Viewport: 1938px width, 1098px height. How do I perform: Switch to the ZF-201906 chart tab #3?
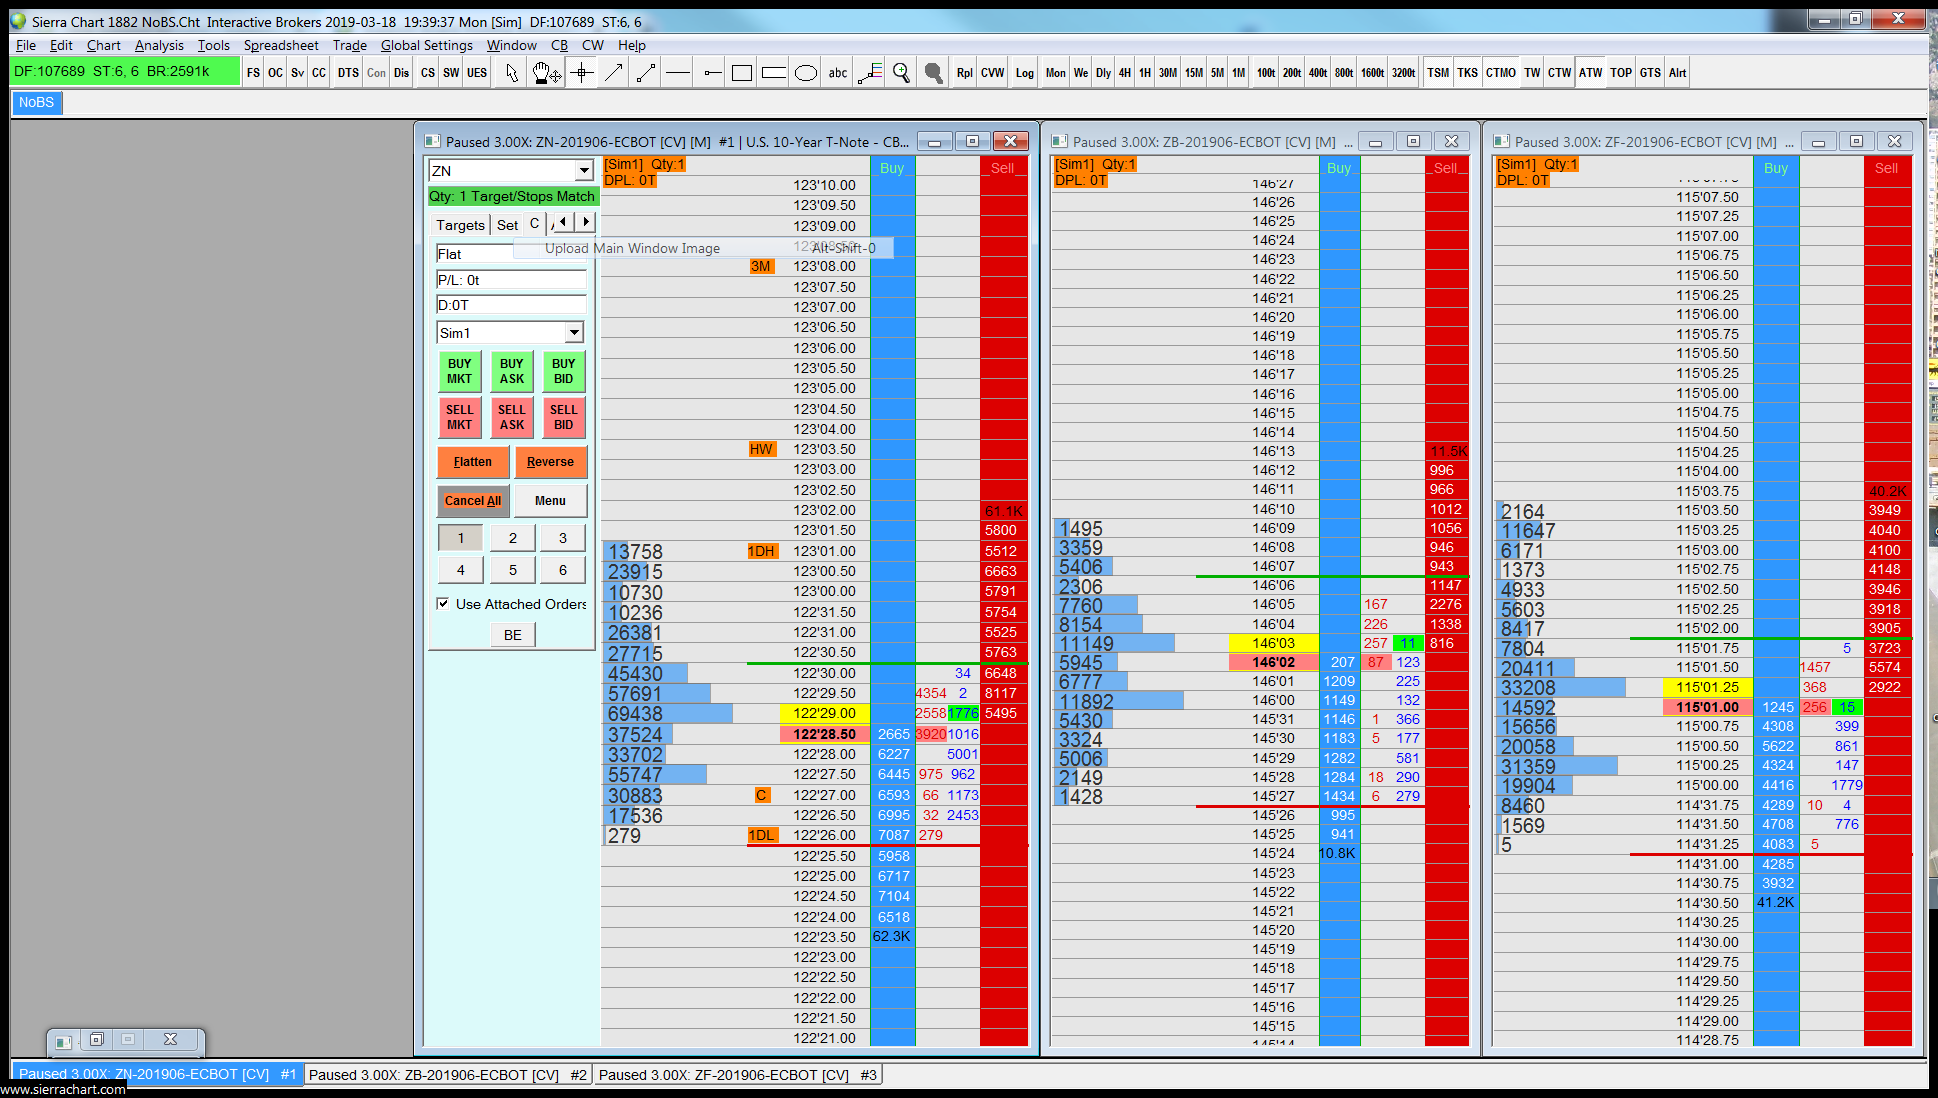pos(738,1075)
